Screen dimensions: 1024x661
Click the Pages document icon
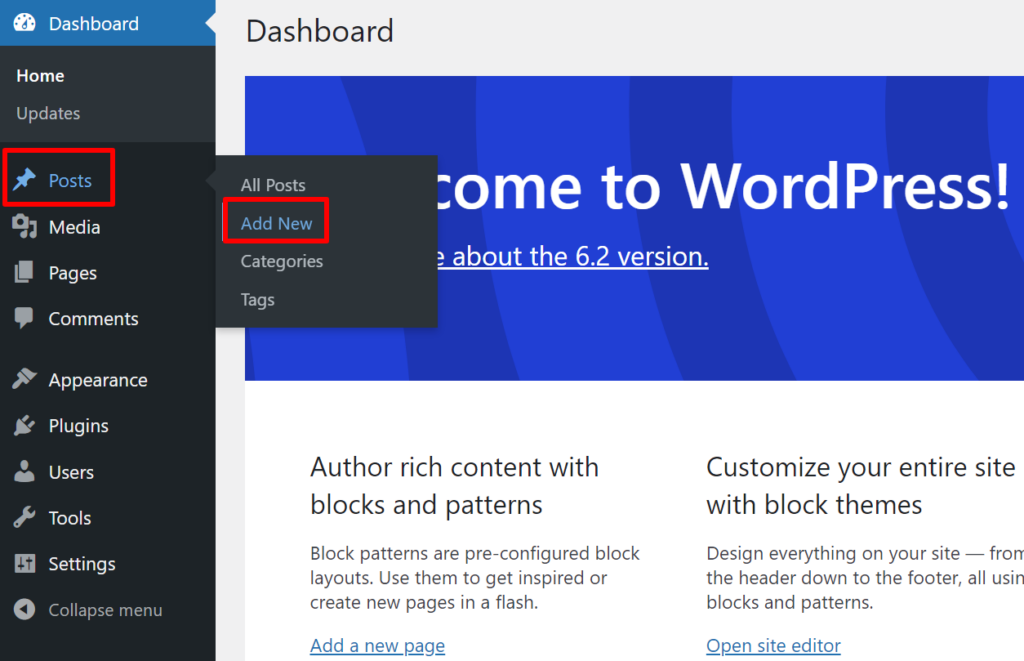click(x=27, y=273)
